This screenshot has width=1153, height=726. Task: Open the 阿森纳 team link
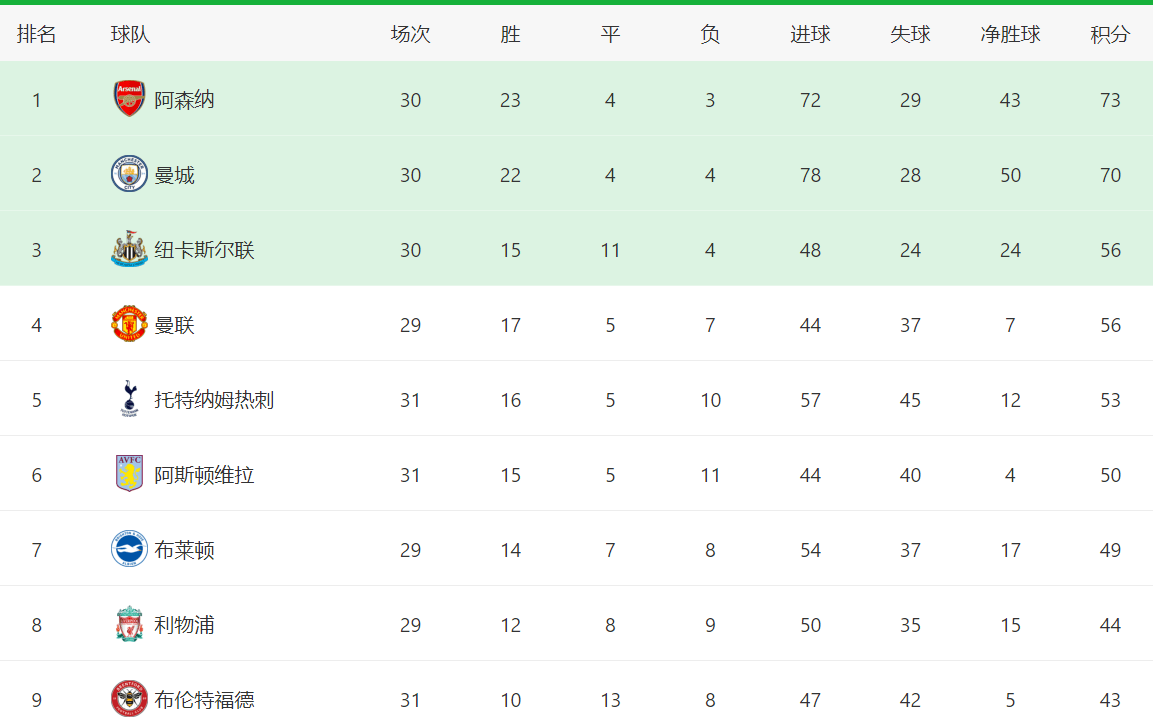pos(184,100)
